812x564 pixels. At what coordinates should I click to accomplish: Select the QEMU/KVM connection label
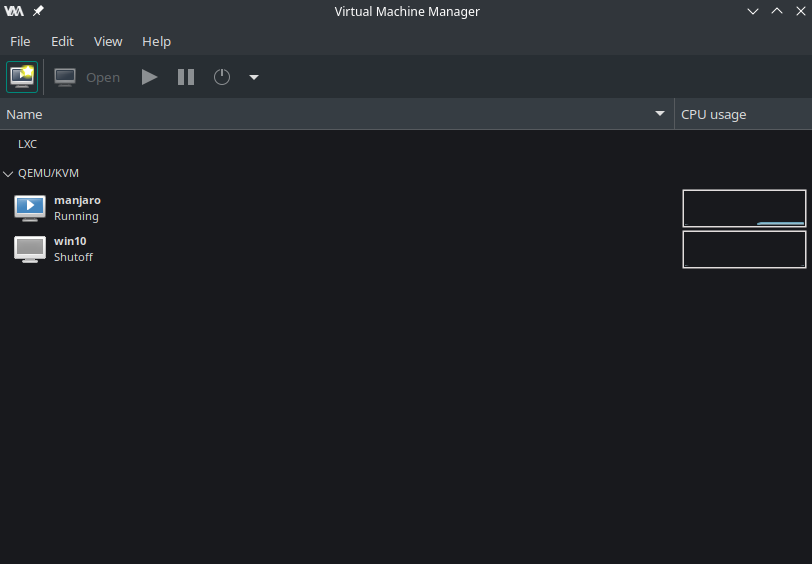point(48,173)
